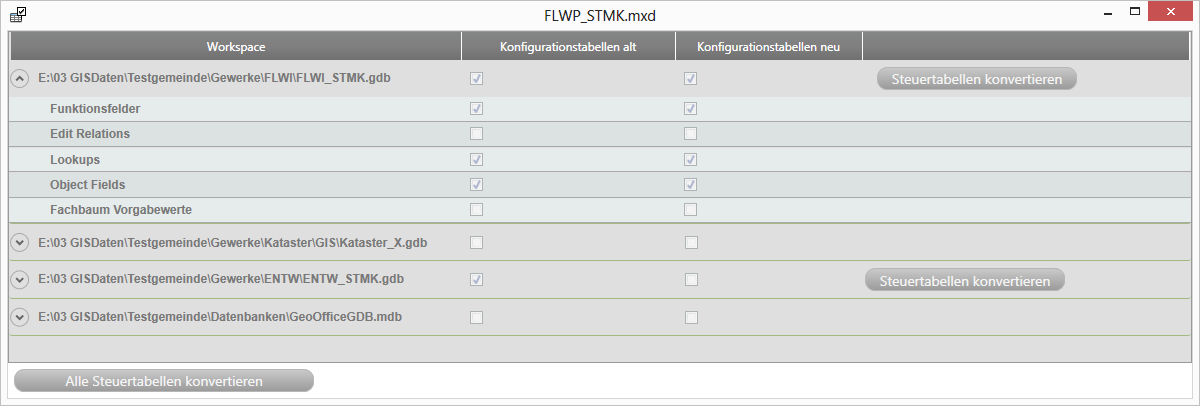Expand the Kataster_X.gdb workspace row

pyautogui.click(x=20, y=242)
